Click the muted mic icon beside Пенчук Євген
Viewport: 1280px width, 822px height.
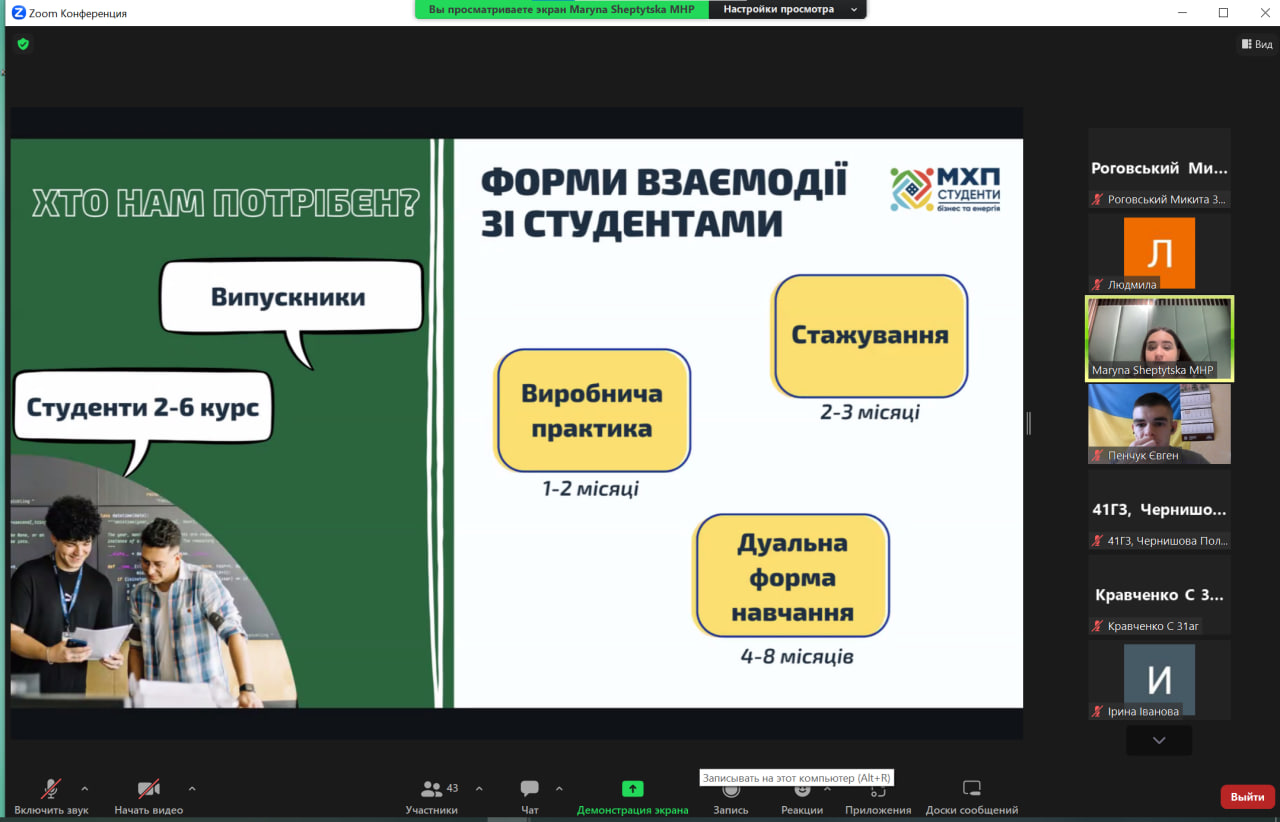point(1098,456)
